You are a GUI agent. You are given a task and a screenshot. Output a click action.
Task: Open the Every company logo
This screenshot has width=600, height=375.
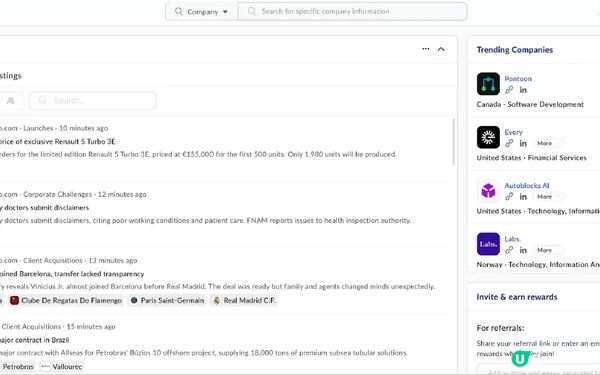(x=488, y=137)
